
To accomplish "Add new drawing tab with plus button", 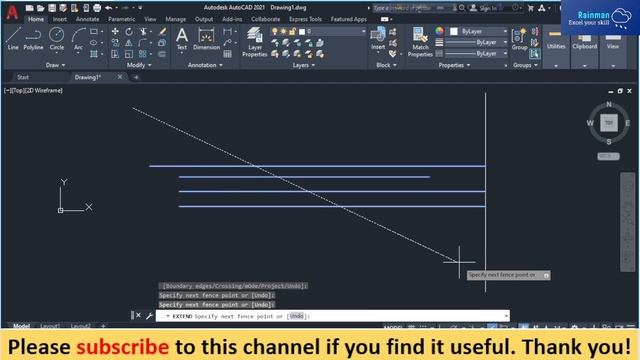I will click(x=136, y=77).
